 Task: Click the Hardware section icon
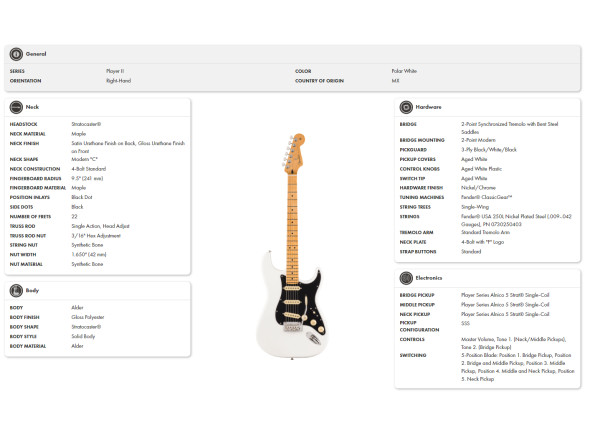point(406,107)
